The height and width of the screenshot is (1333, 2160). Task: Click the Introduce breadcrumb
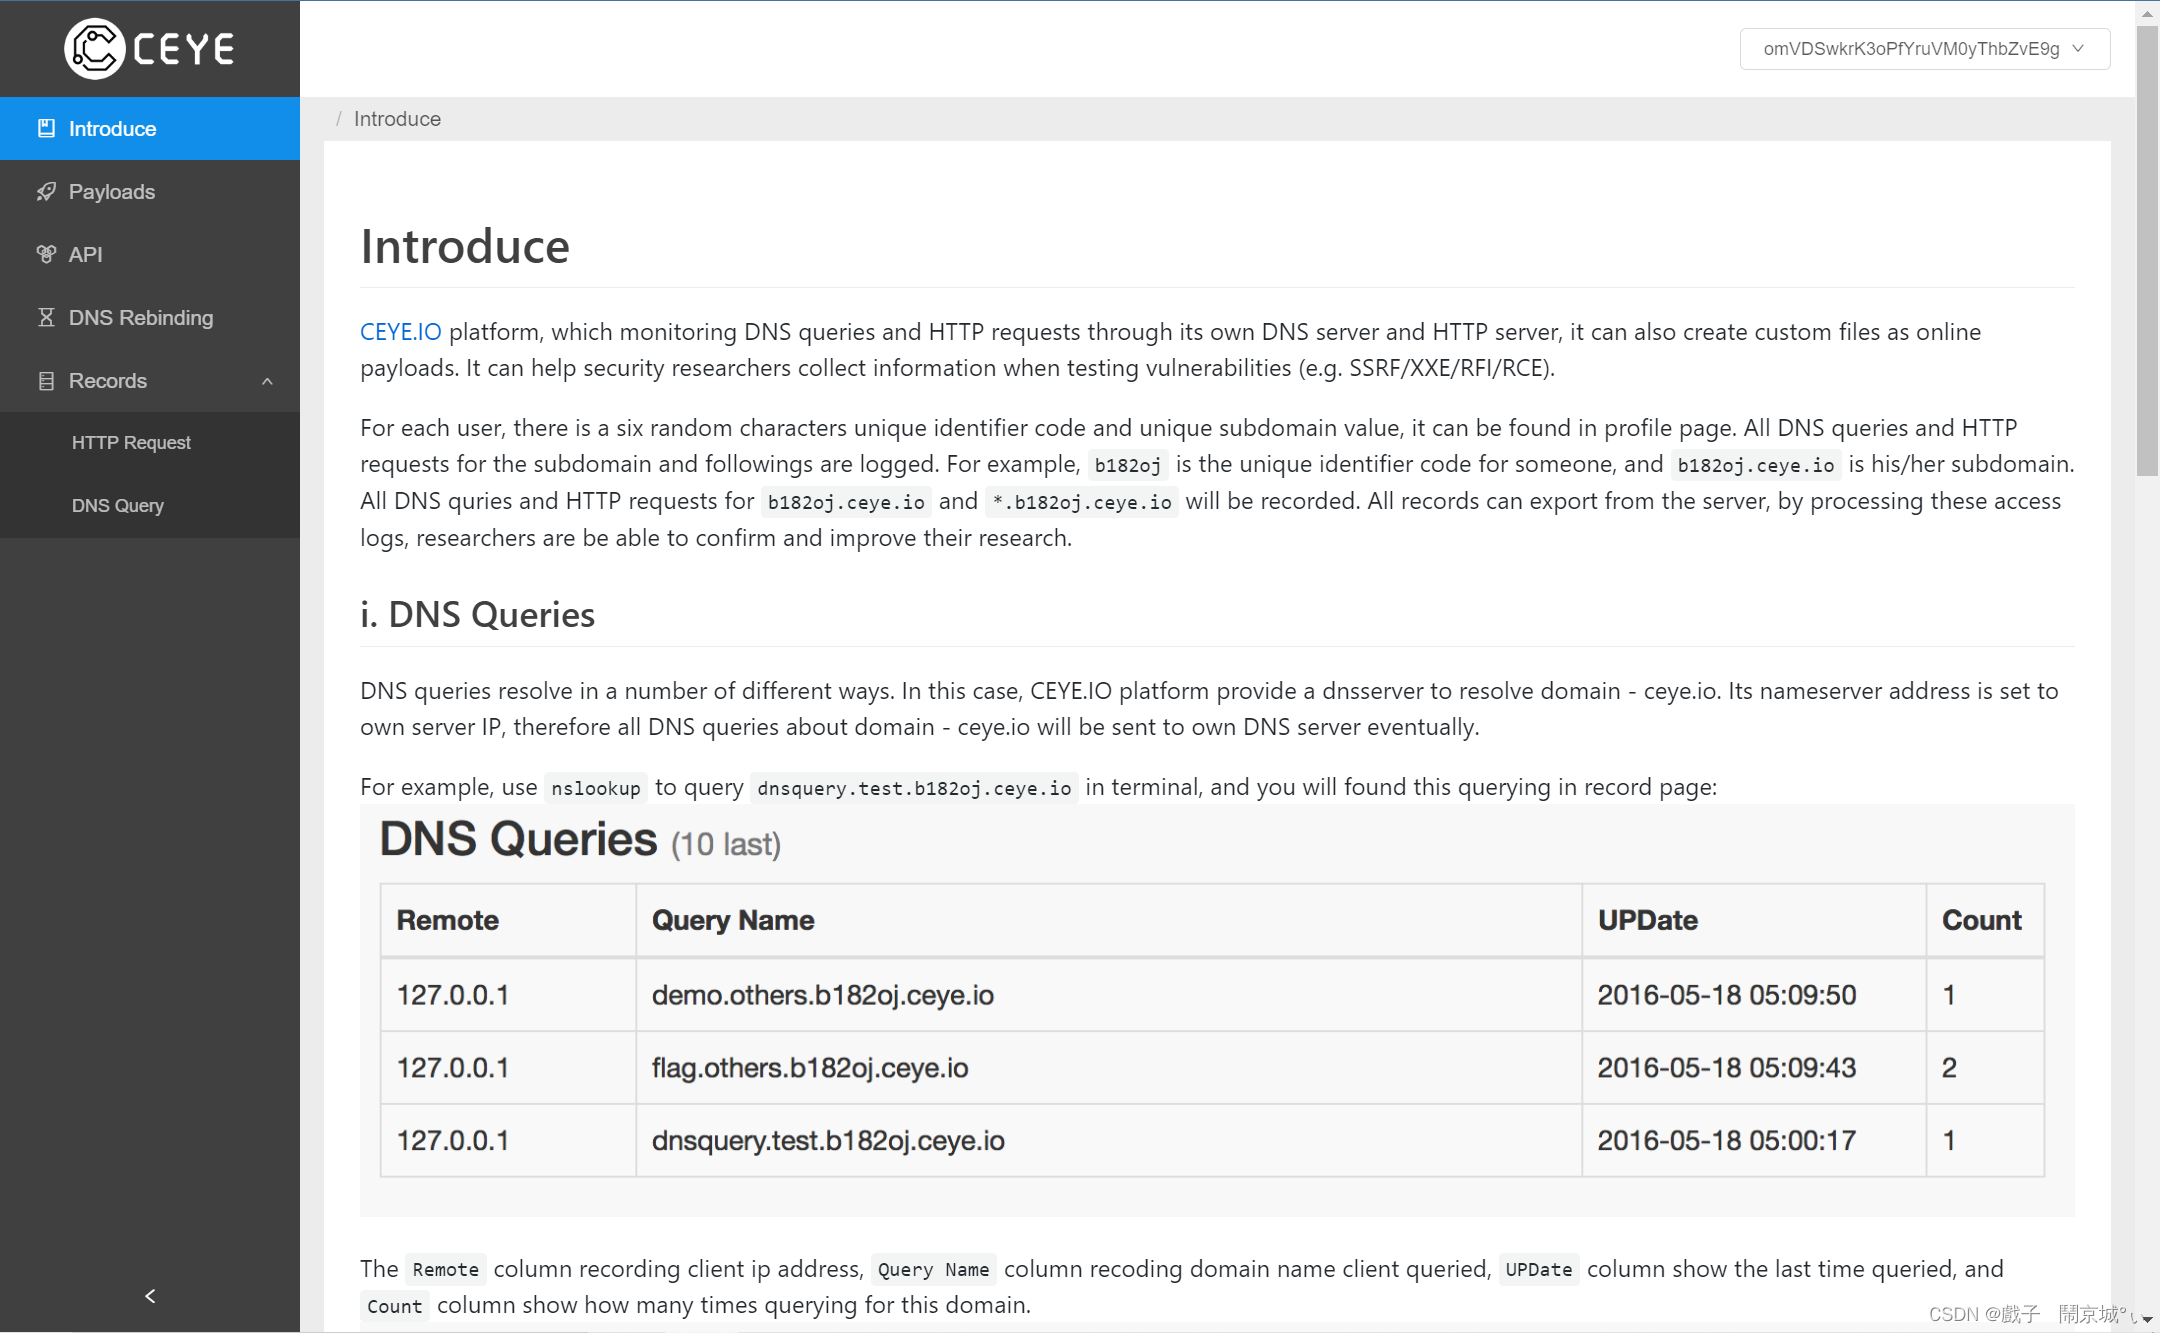tap(397, 119)
